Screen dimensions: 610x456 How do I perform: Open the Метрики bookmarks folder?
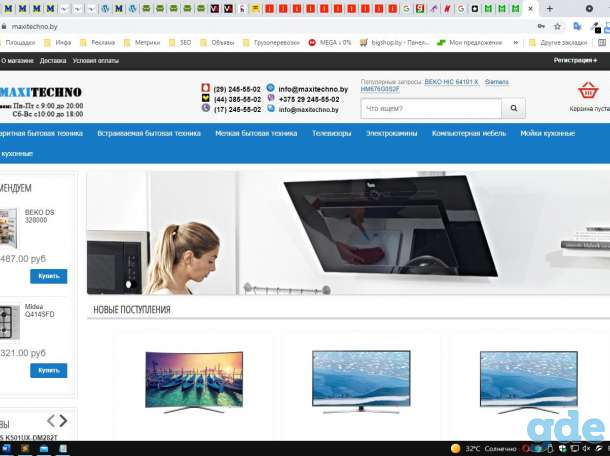[x=142, y=42]
